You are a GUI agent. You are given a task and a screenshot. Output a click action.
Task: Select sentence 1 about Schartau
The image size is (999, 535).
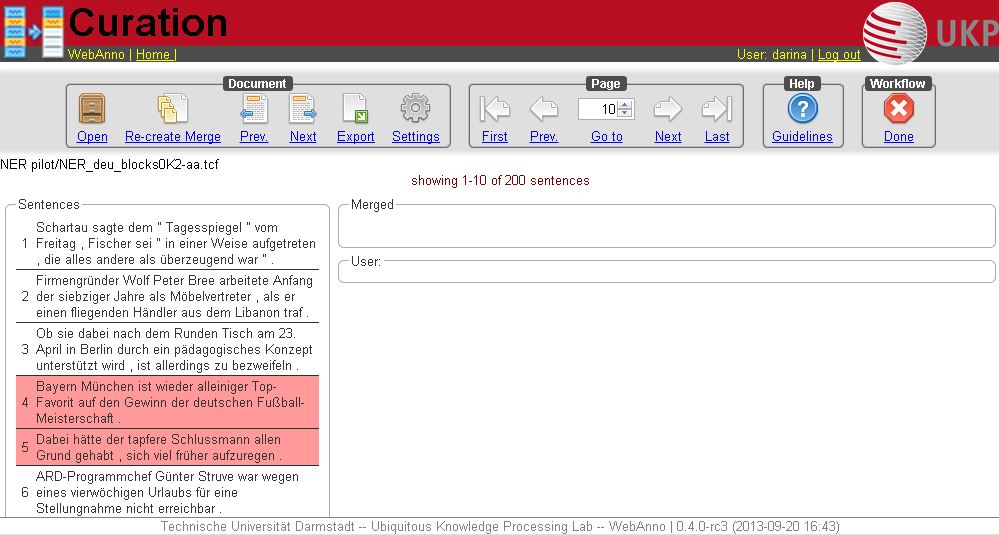click(x=167, y=243)
